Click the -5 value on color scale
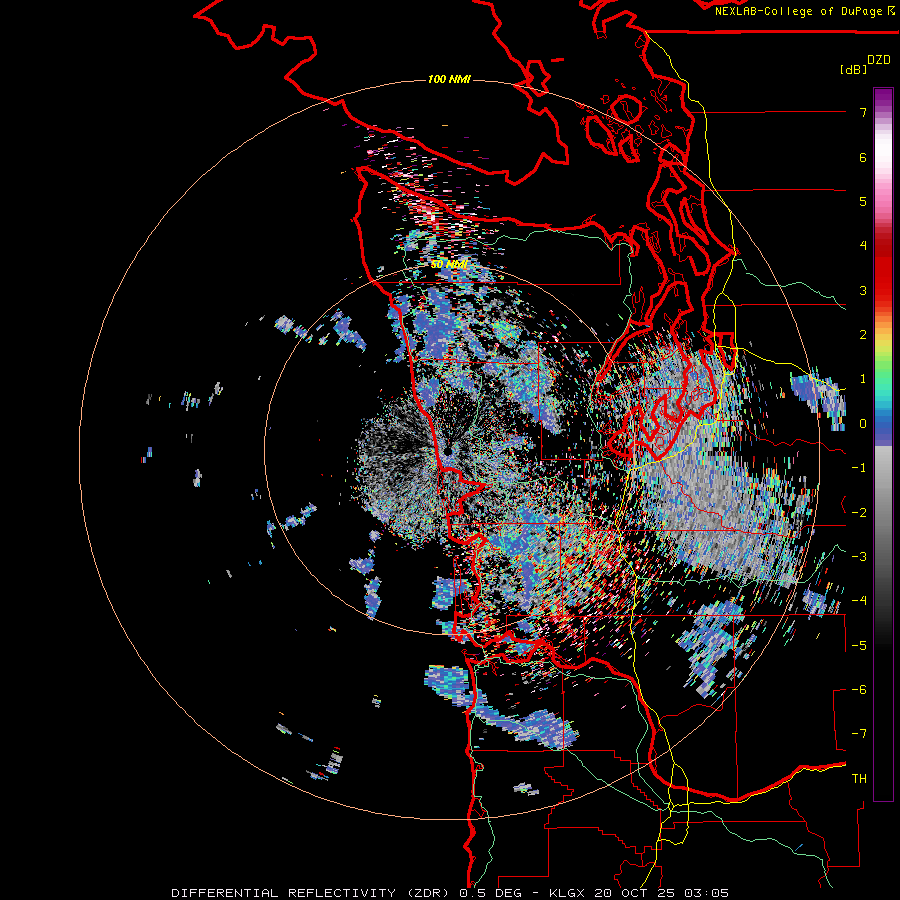The height and width of the screenshot is (900, 900). pyautogui.click(x=859, y=646)
